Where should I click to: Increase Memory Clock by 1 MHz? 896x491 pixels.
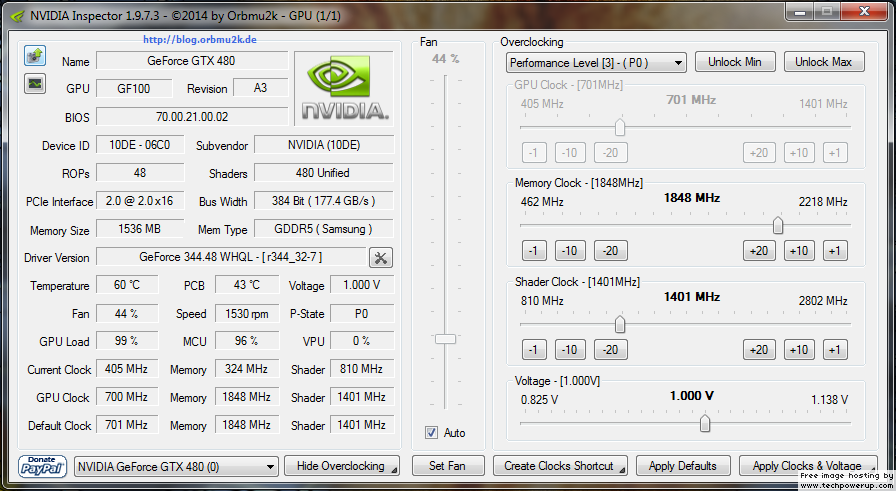coord(835,250)
